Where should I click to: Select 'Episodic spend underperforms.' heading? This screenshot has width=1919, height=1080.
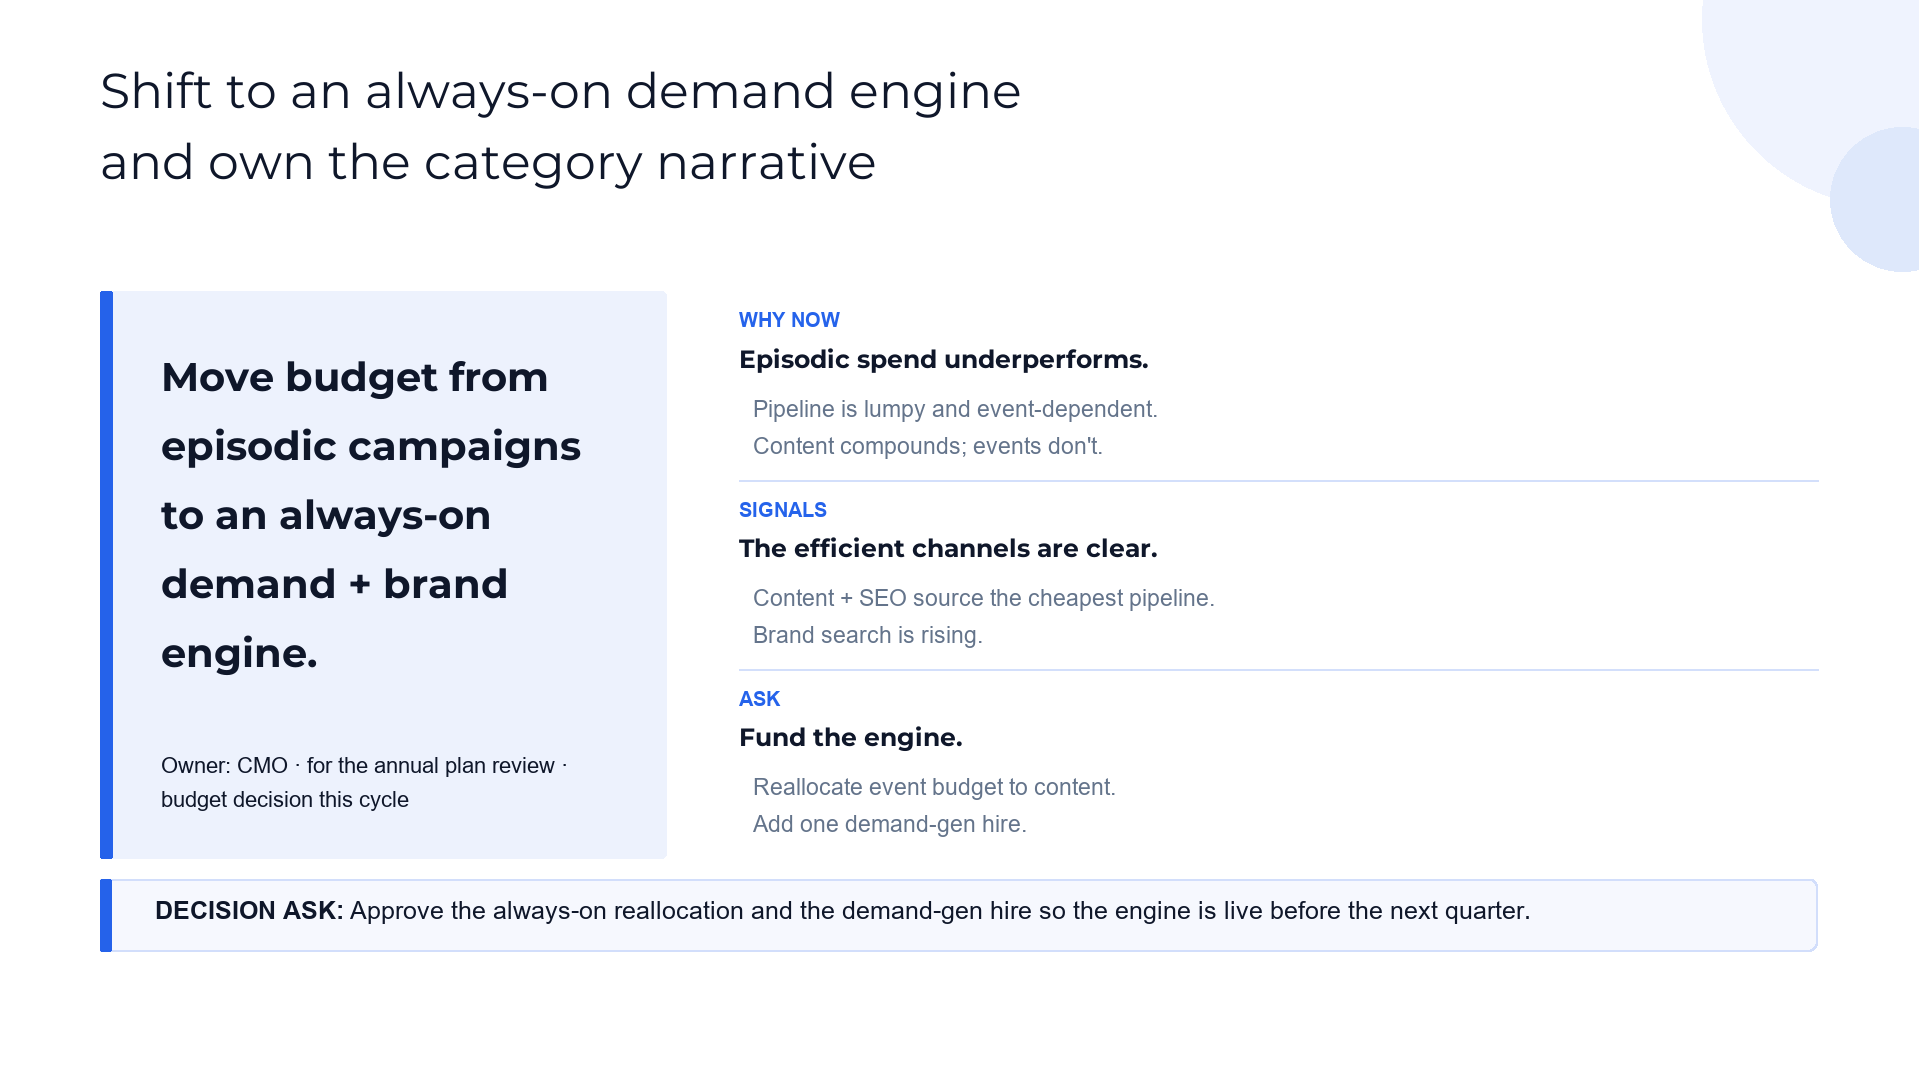[943, 359]
